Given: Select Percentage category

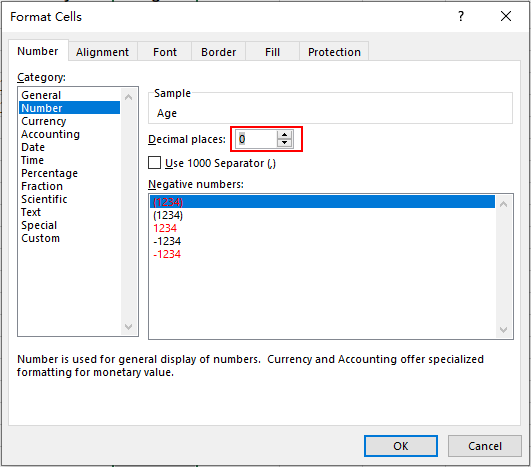Looking at the screenshot, I should pos(49,173).
